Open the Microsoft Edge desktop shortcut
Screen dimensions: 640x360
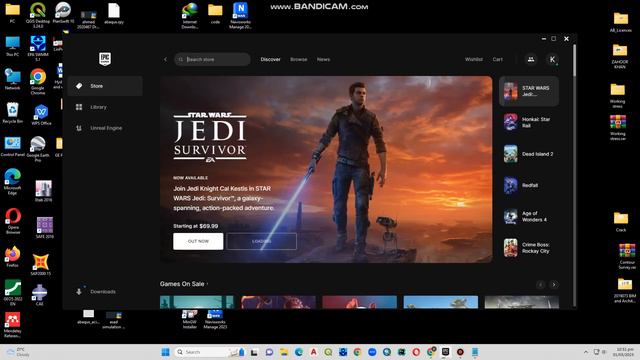point(12,181)
